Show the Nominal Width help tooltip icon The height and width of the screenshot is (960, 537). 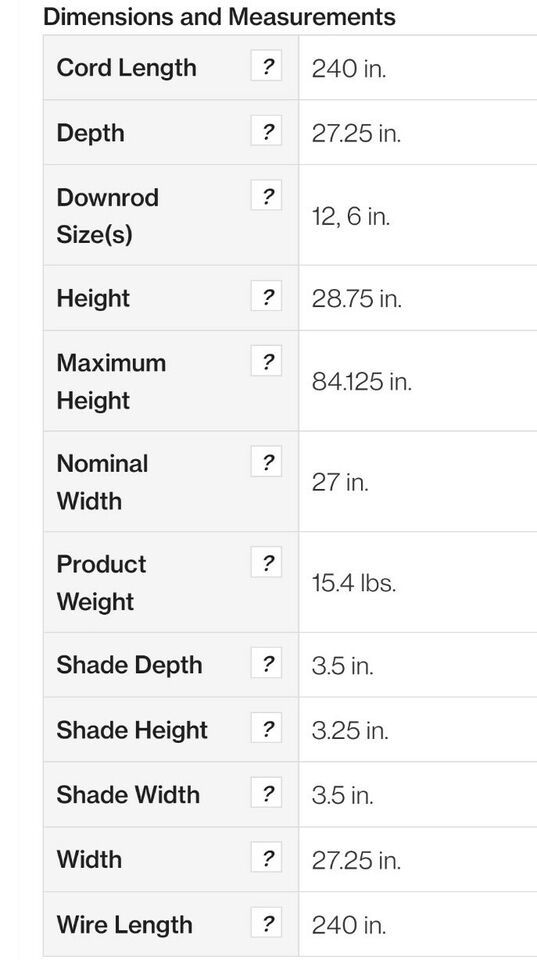pyautogui.click(x=266, y=462)
